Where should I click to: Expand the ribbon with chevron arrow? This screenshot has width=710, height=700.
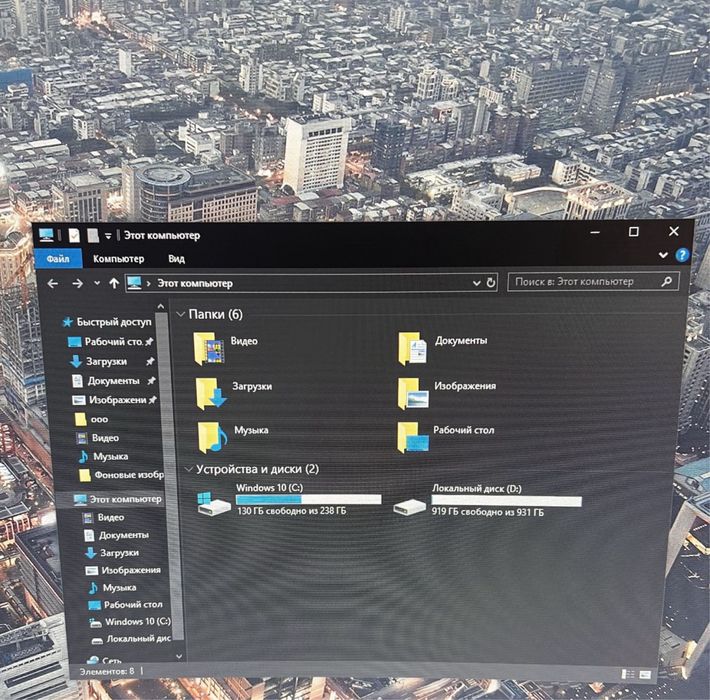click(x=663, y=255)
